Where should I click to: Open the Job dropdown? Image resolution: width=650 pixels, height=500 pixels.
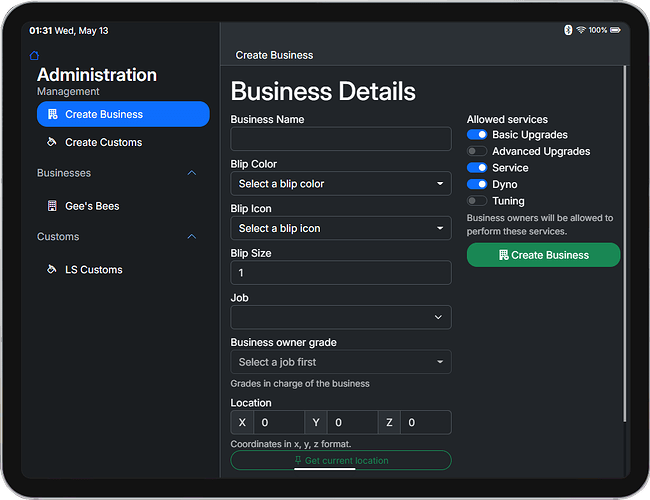pos(341,317)
